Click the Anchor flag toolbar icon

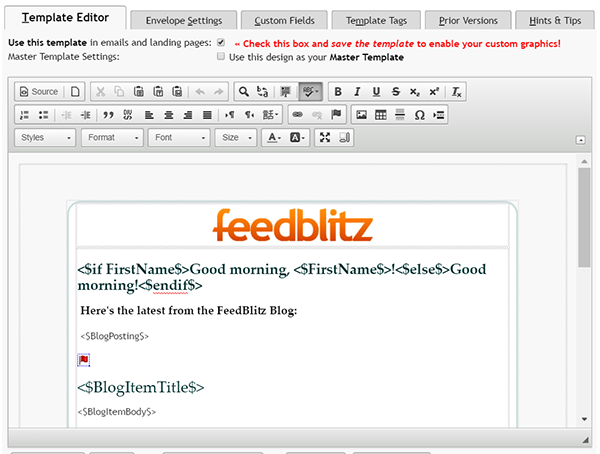(x=336, y=115)
